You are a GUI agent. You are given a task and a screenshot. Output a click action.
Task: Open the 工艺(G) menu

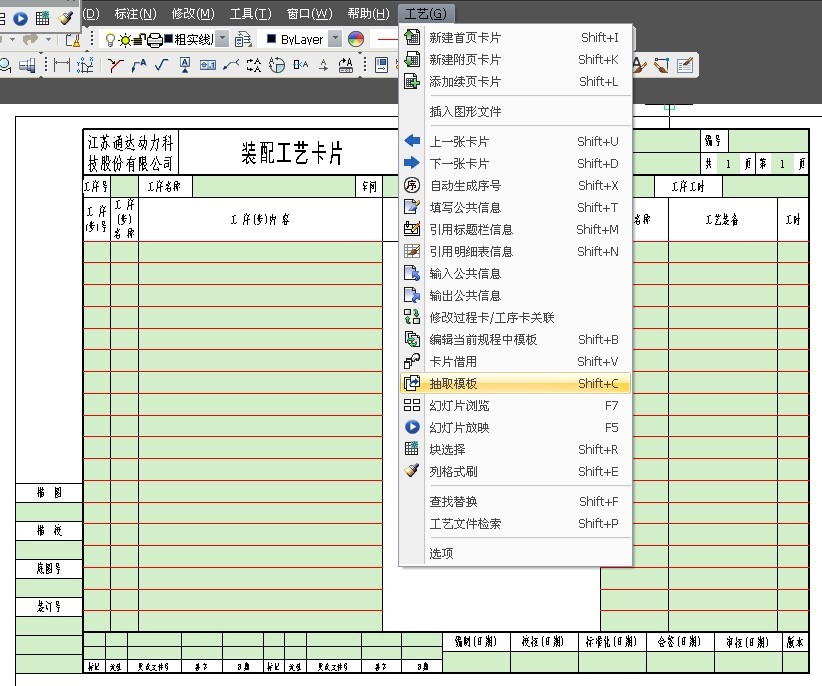(x=425, y=13)
